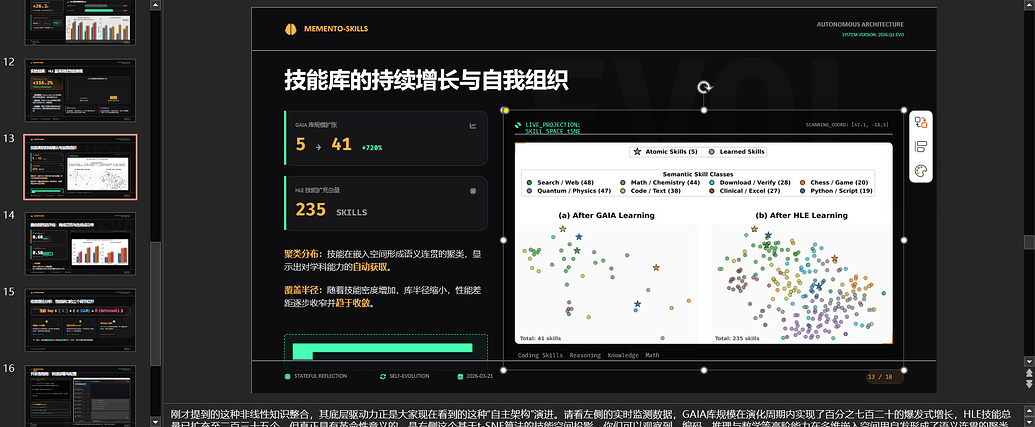Image resolution: width=1035 pixels, height=427 pixels.
Task: Click the calendar icon beside 2026-03-21
Action: (x=460, y=376)
